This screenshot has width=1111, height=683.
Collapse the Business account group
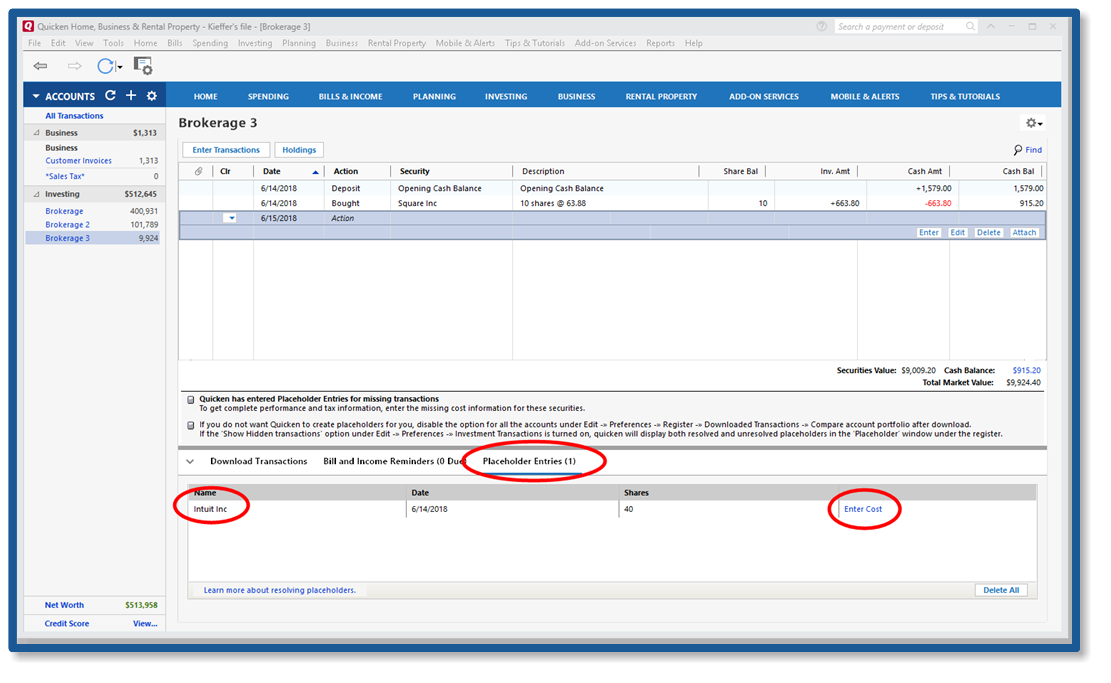(x=37, y=132)
